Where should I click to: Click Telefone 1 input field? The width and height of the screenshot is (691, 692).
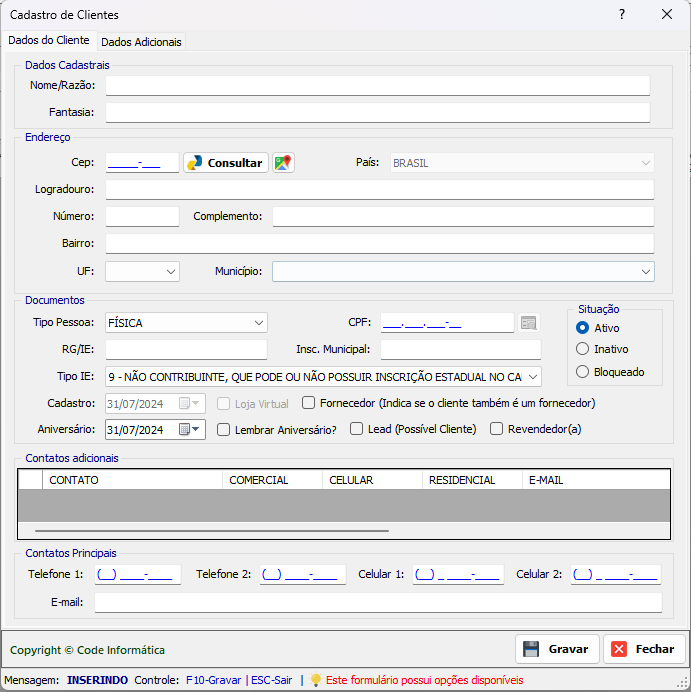138,575
